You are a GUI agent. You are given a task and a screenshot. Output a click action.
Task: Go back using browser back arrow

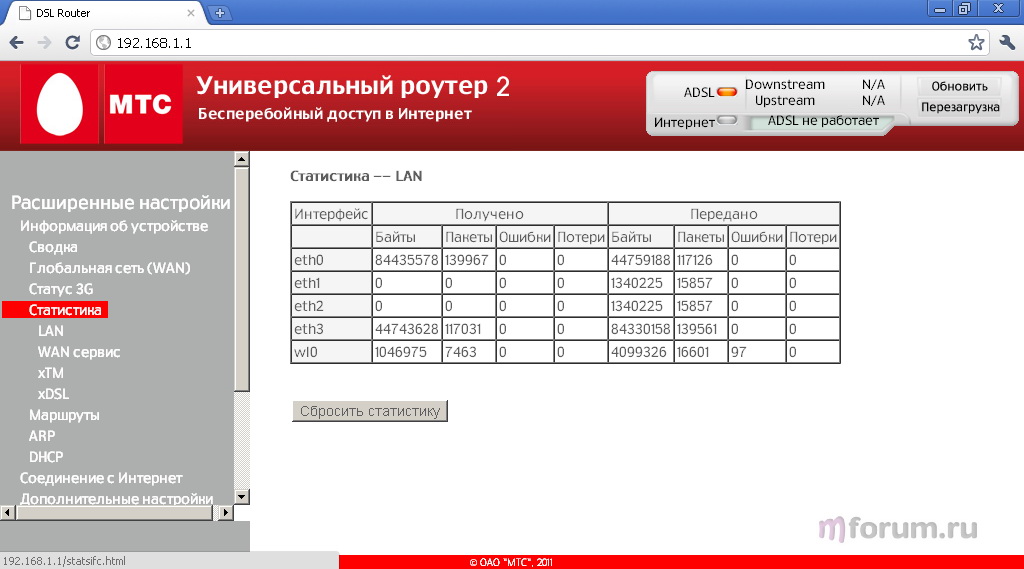coord(17,43)
